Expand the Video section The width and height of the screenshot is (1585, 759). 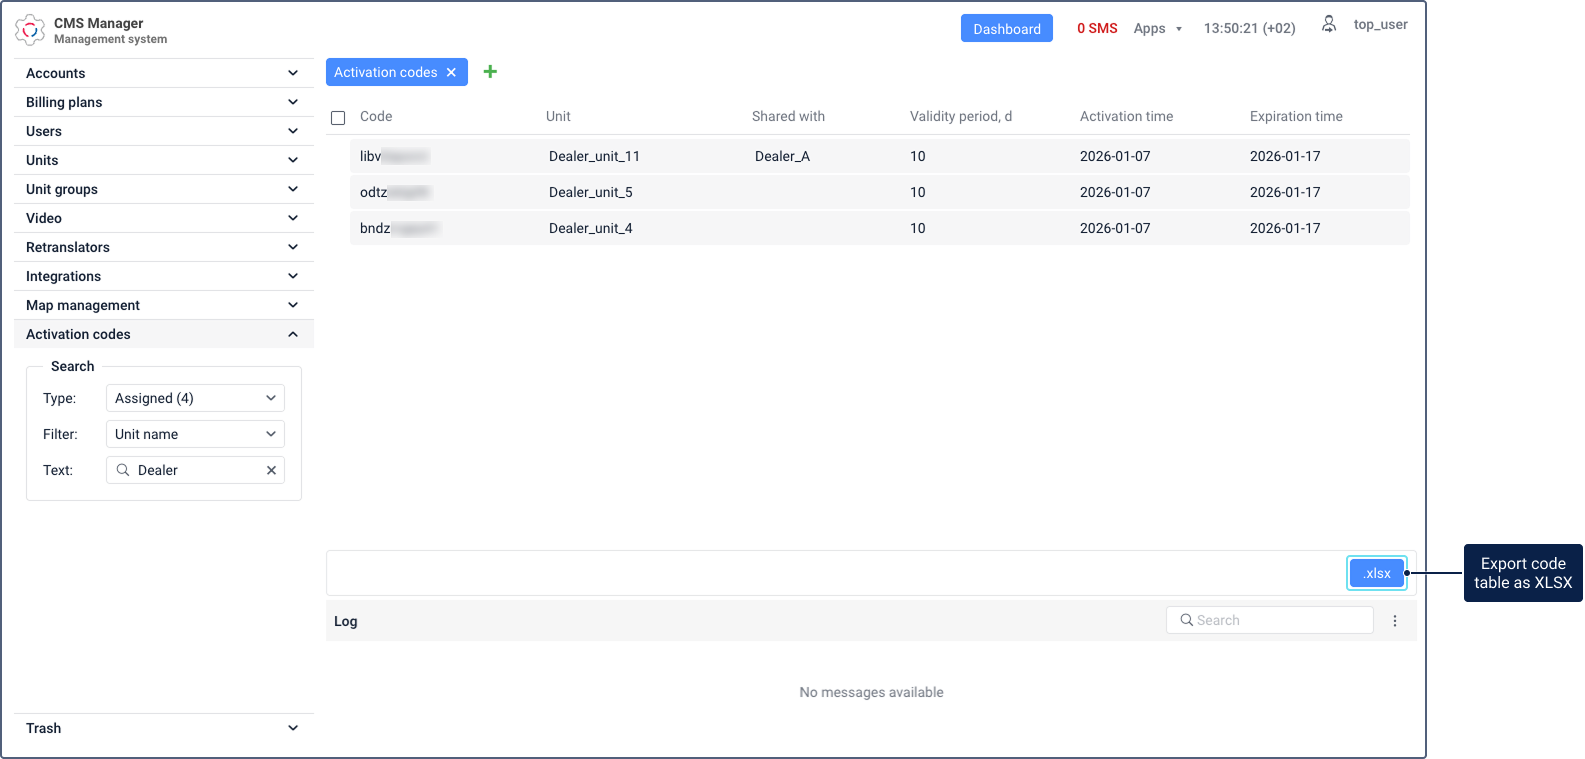(163, 218)
